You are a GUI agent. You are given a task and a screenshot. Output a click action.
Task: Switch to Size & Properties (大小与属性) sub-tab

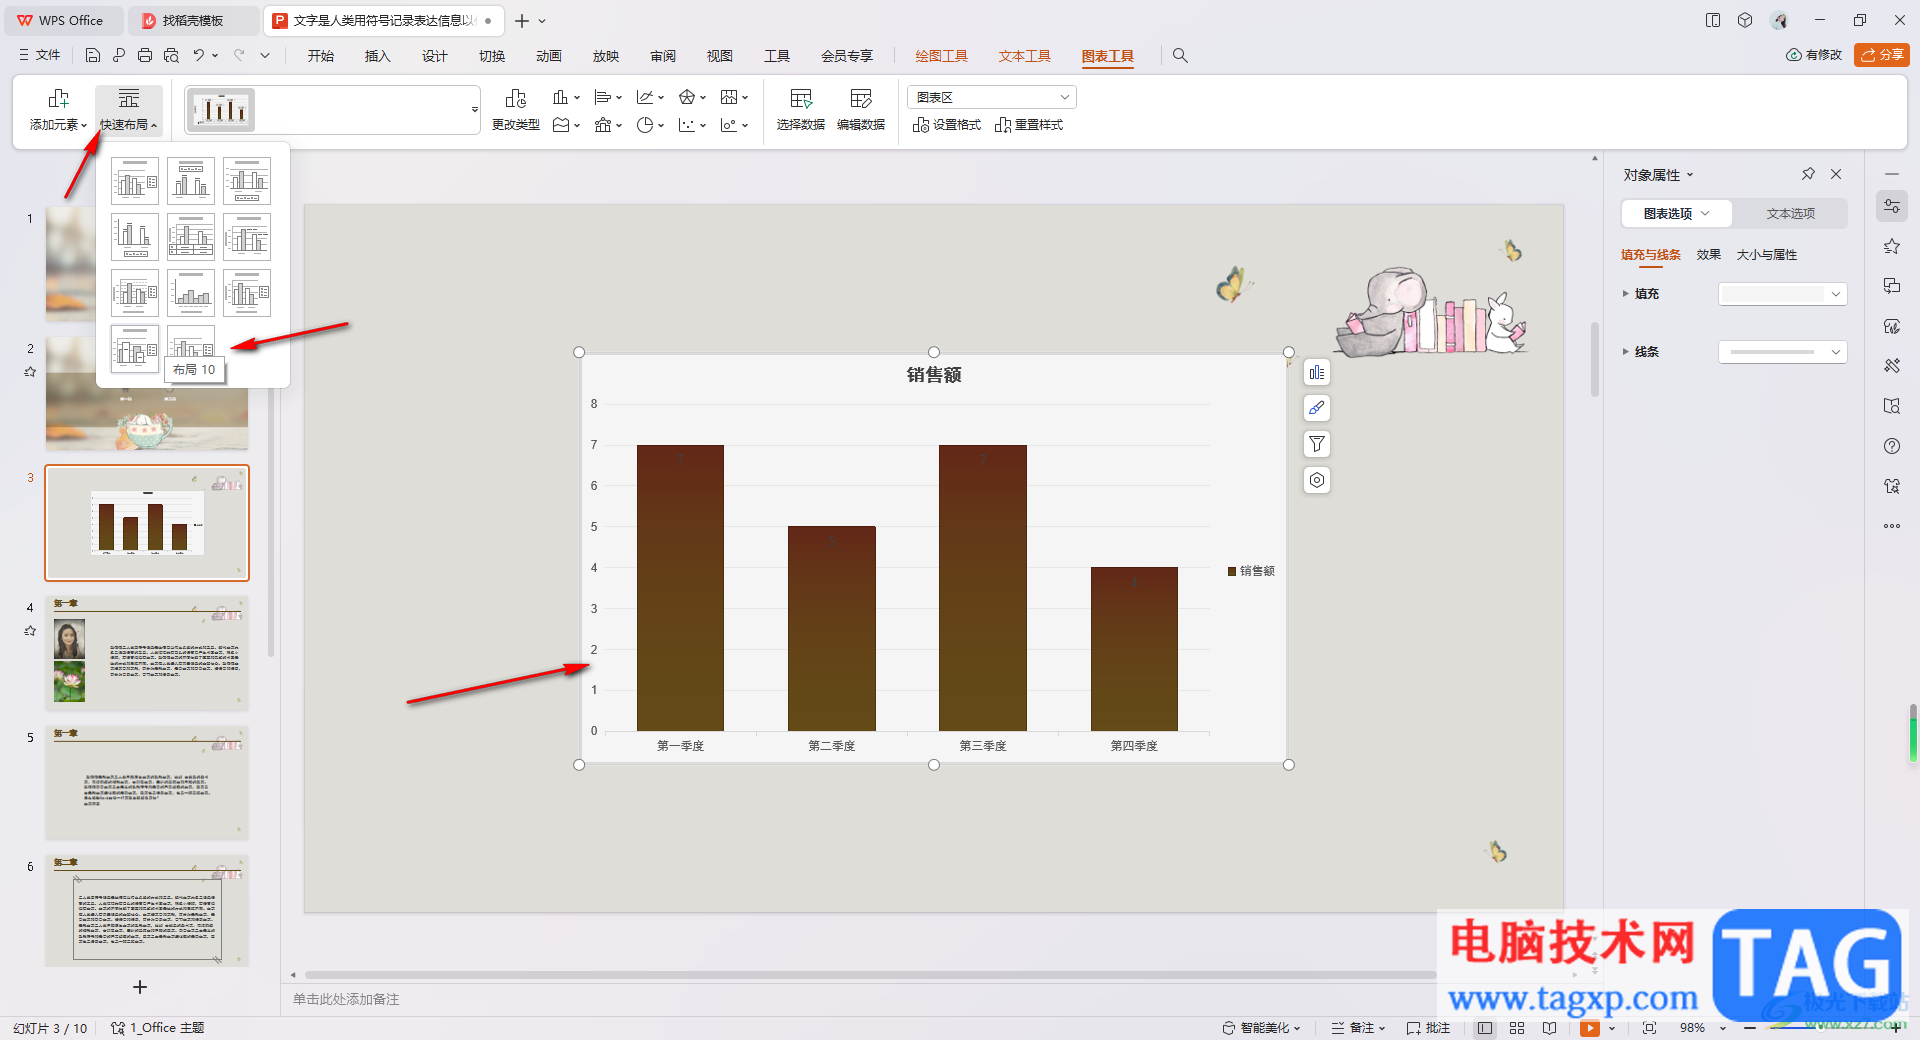coord(1766,255)
